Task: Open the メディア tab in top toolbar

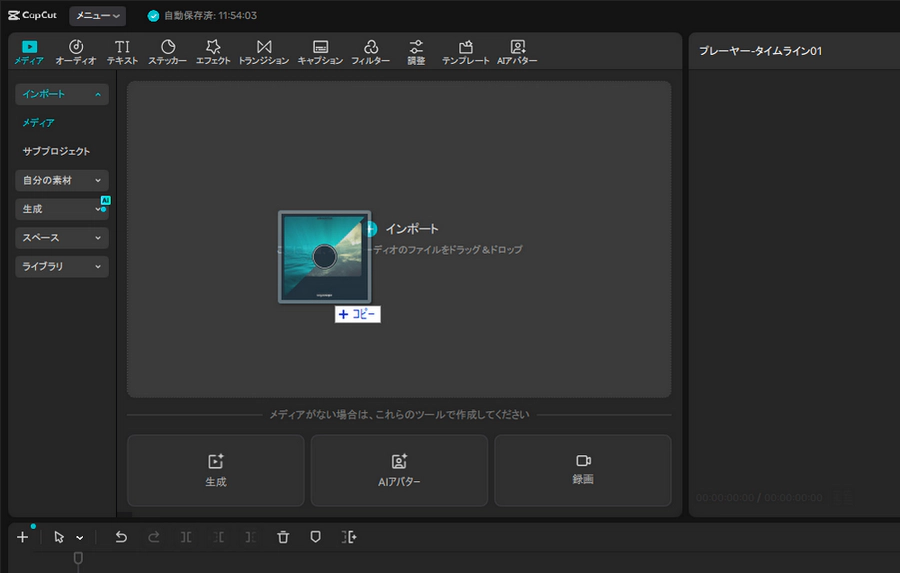Action: [29, 52]
